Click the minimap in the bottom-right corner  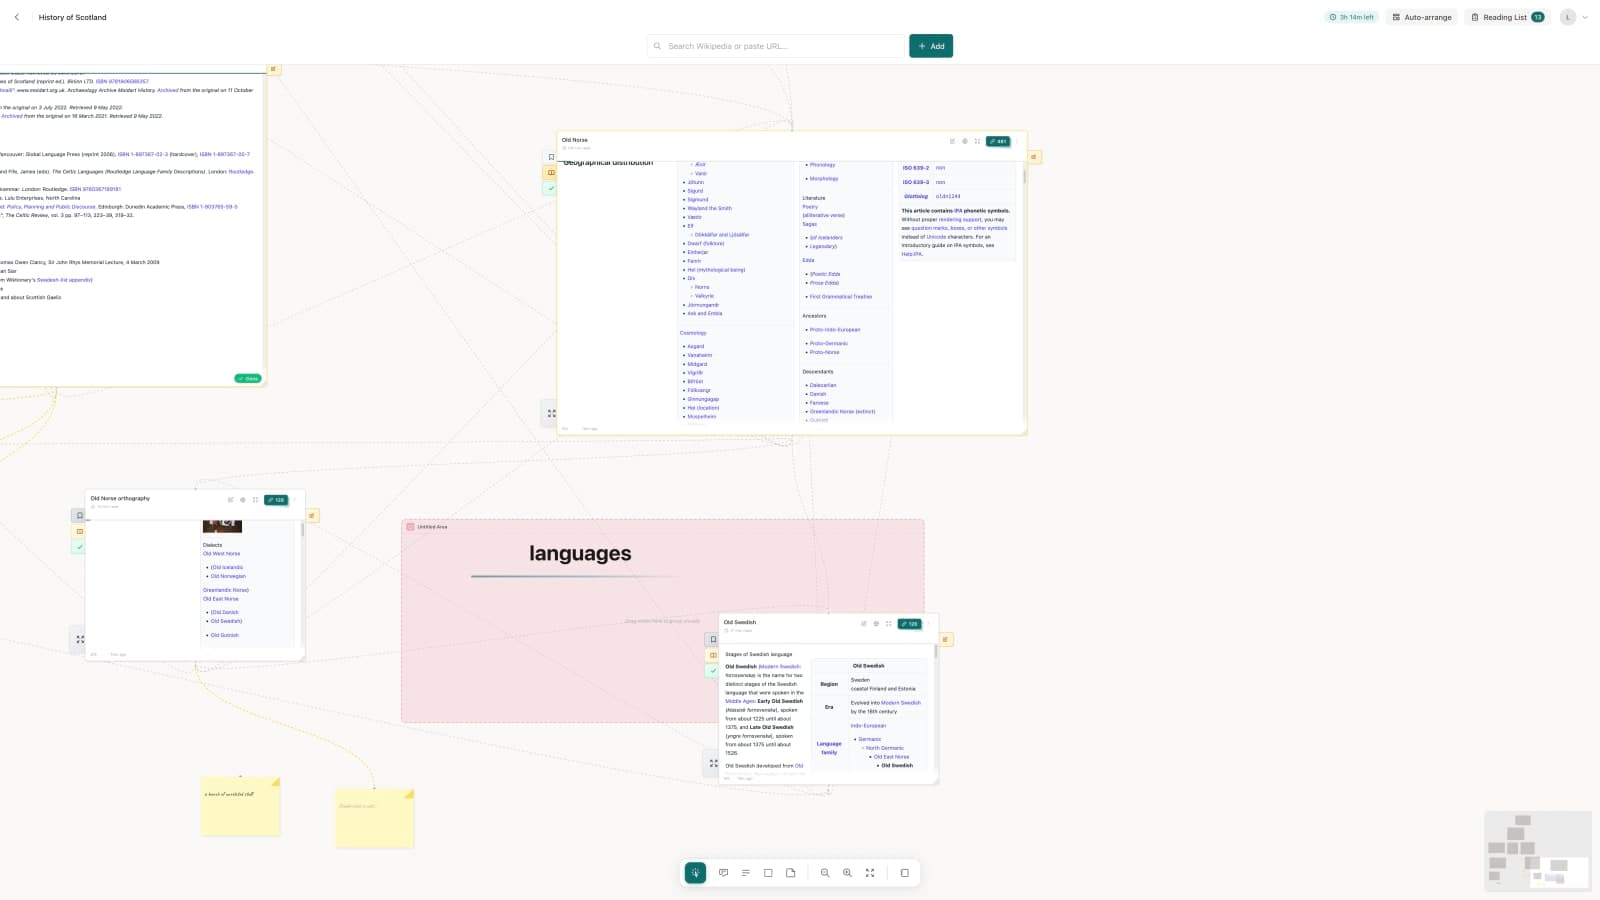click(x=1538, y=851)
